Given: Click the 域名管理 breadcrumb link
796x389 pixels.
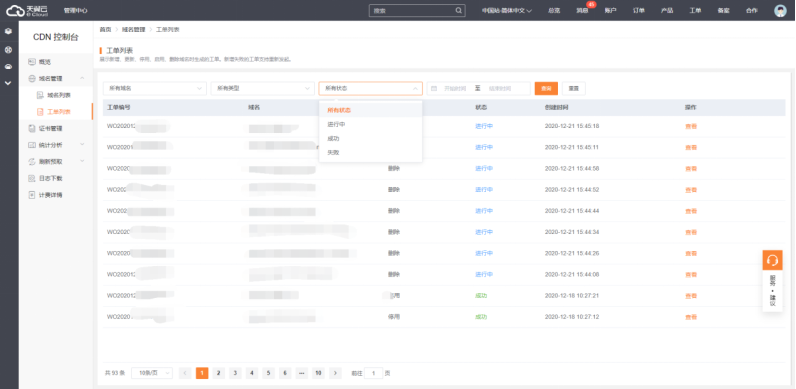Looking at the screenshot, I should pos(134,29).
